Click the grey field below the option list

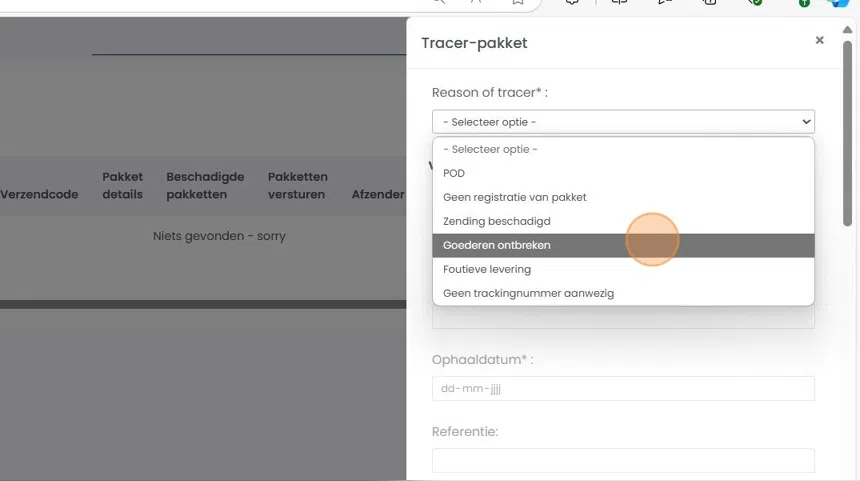[x=623, y=318]
